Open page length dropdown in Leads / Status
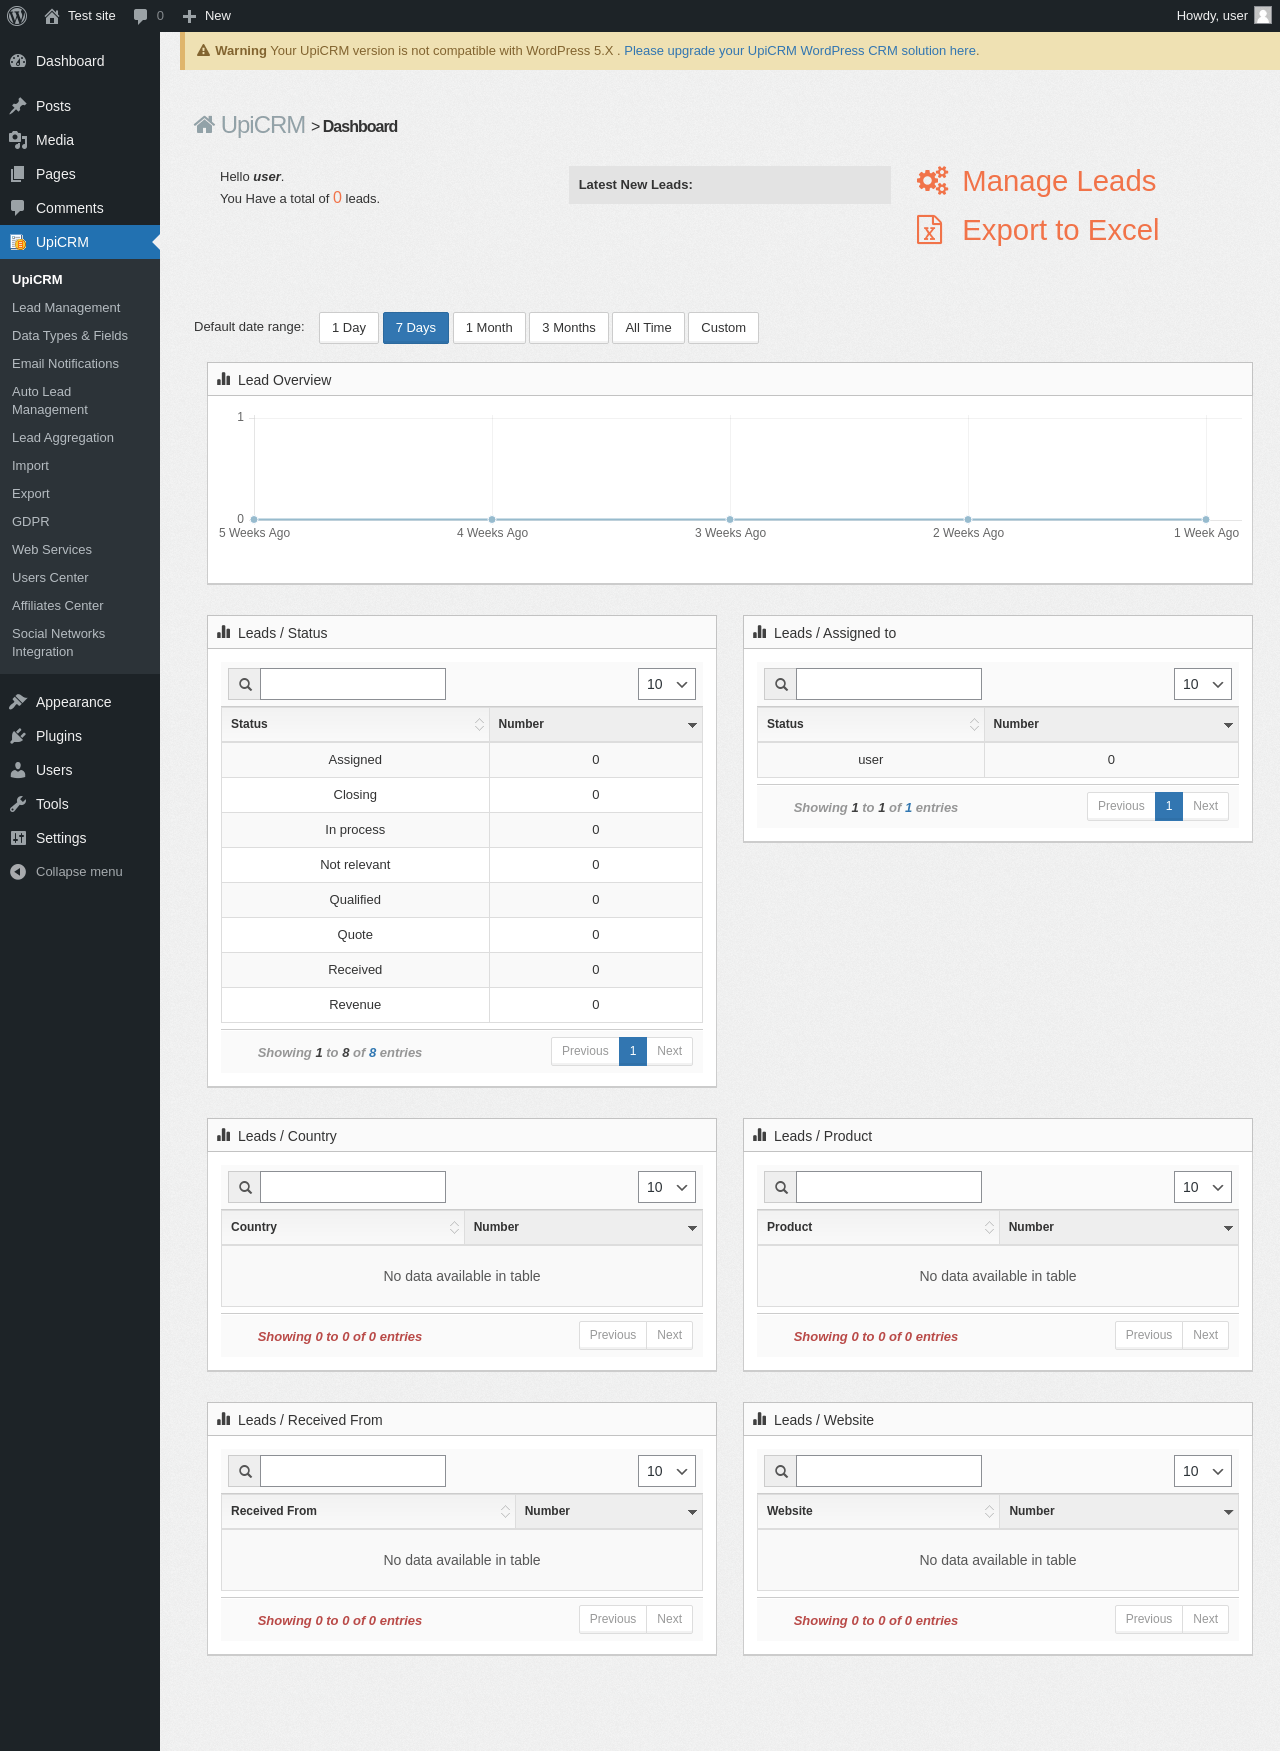This screenshot has height=1751, width=1280. [667, 684]
